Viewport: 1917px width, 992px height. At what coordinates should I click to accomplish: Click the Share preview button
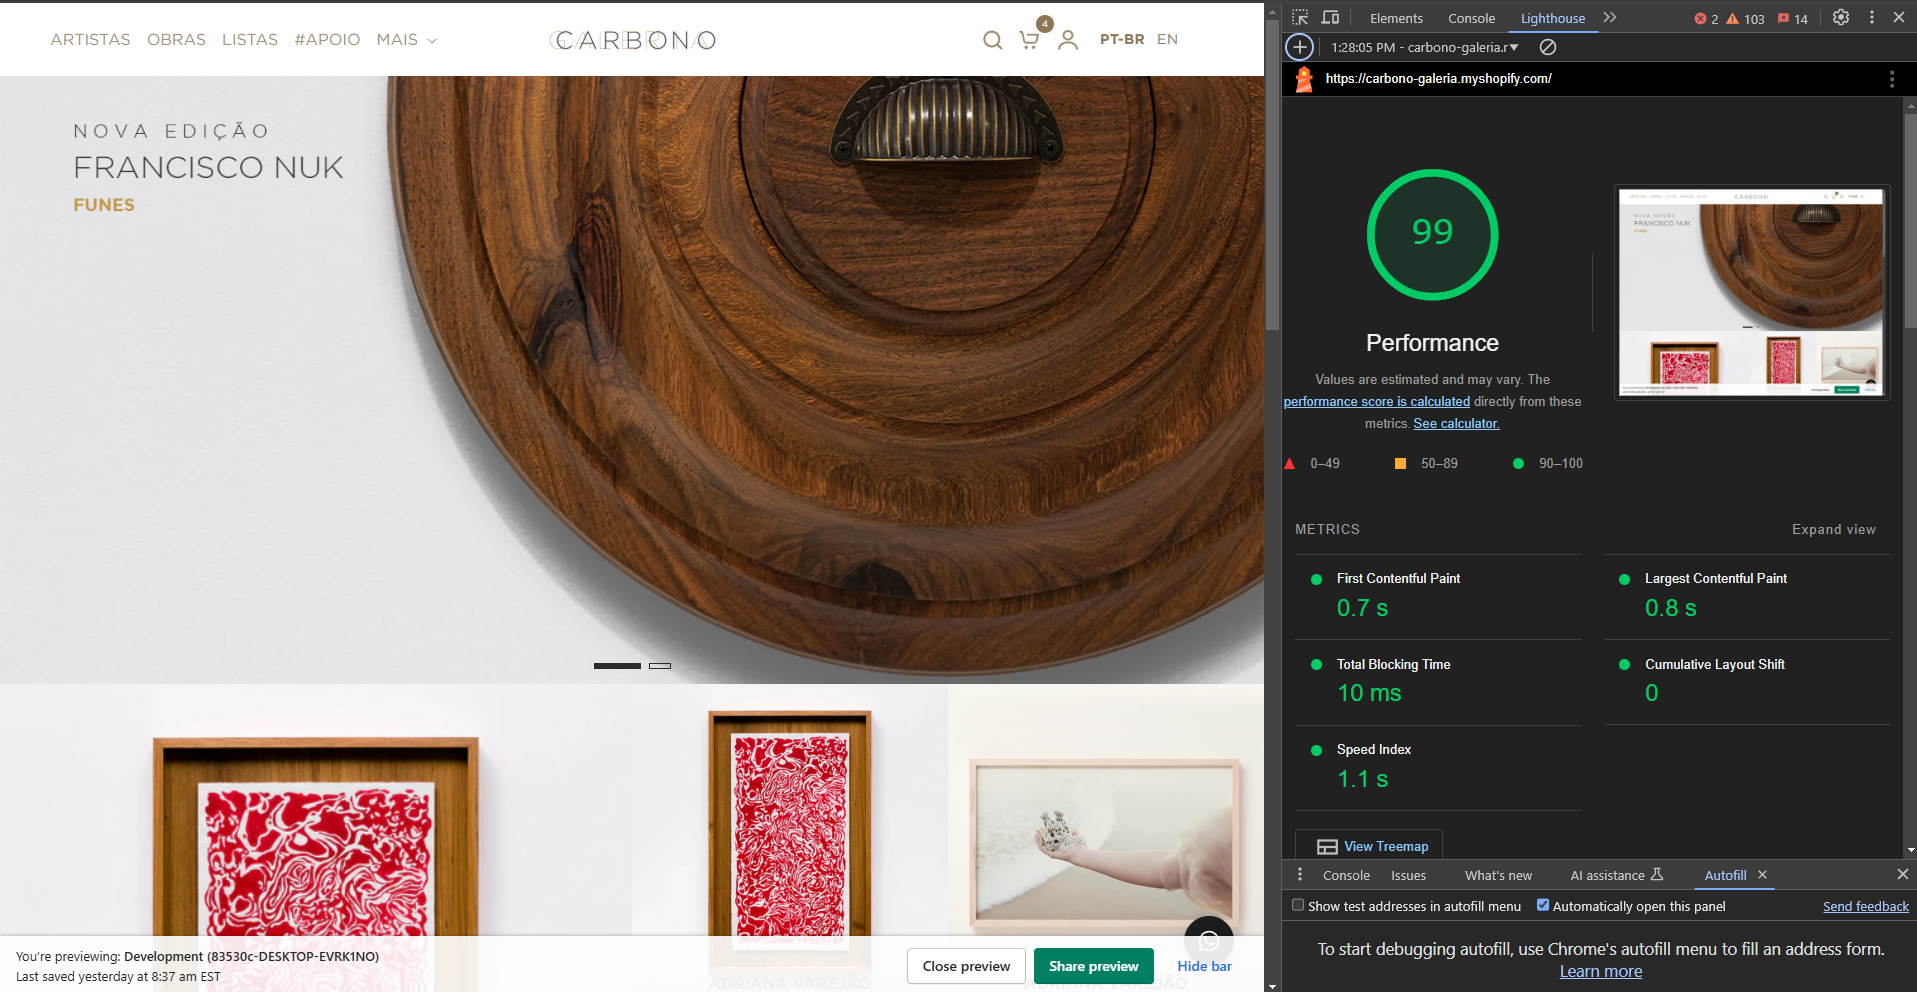pos(1093,966)
